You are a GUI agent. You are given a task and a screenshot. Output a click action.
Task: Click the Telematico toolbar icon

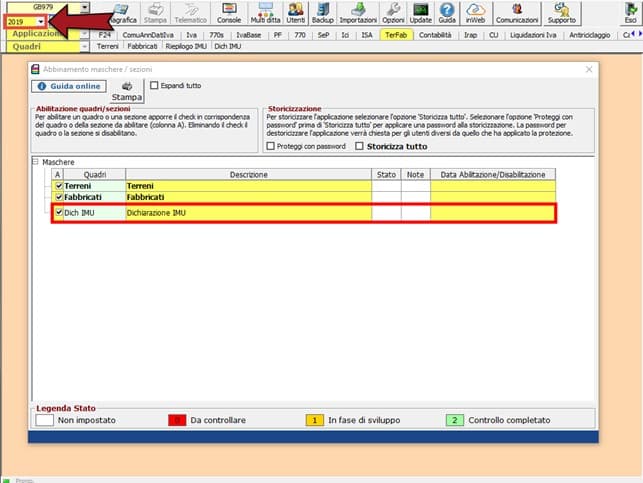pos(191,13)
